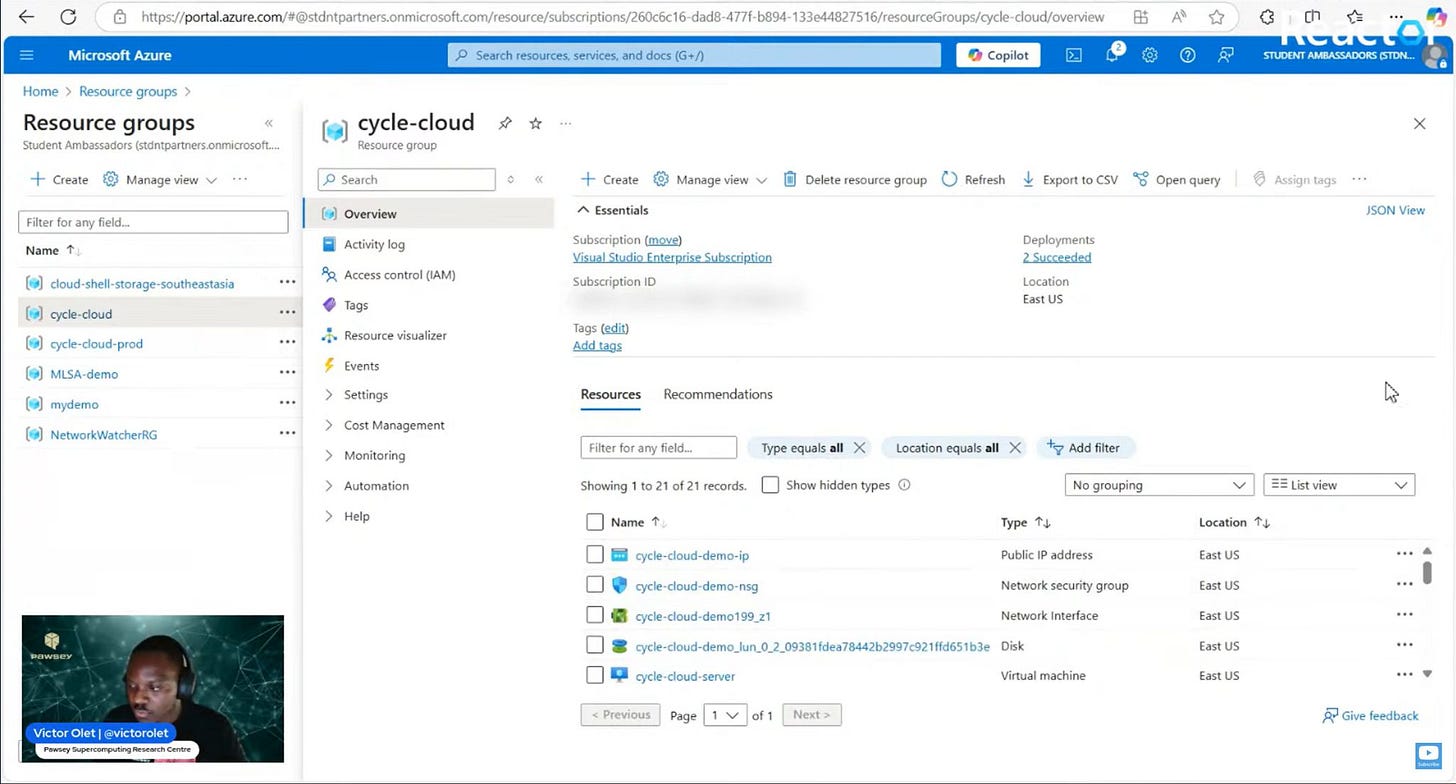Open Manage view dropdown in cycle-cloud toolbar
This screenshot has height=784, width=1456.
pyautogui.click(x=711, y=180)
